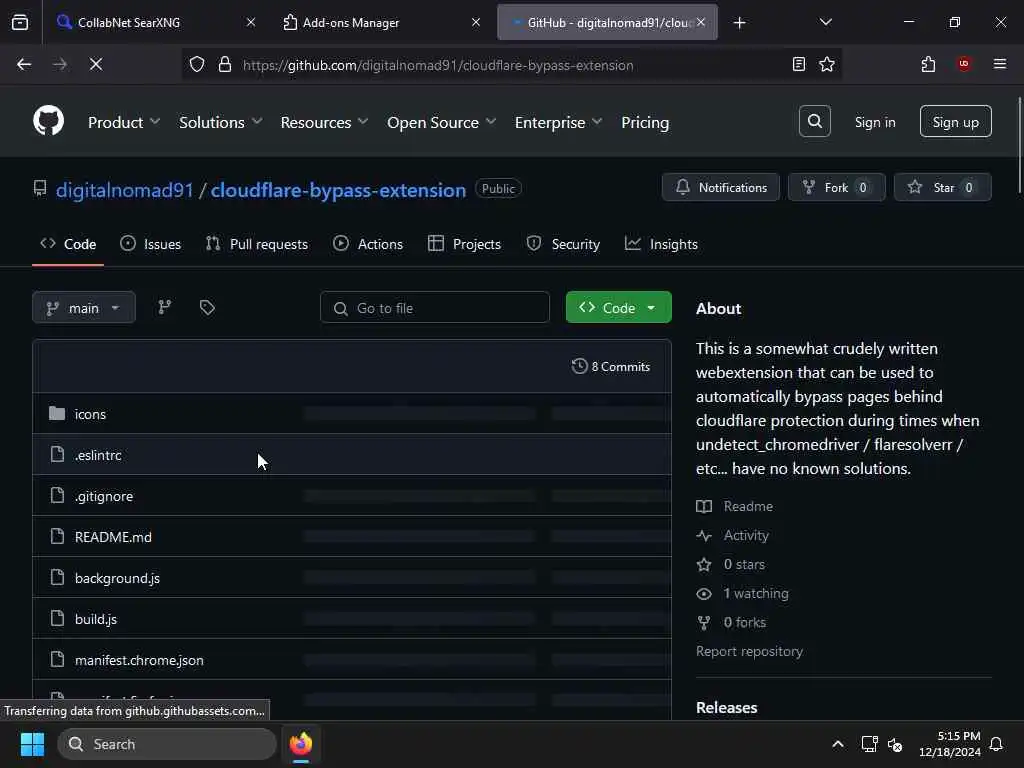Screen dimensions: 1024x768
Task: Click the Sign in link
Action: 875,122
